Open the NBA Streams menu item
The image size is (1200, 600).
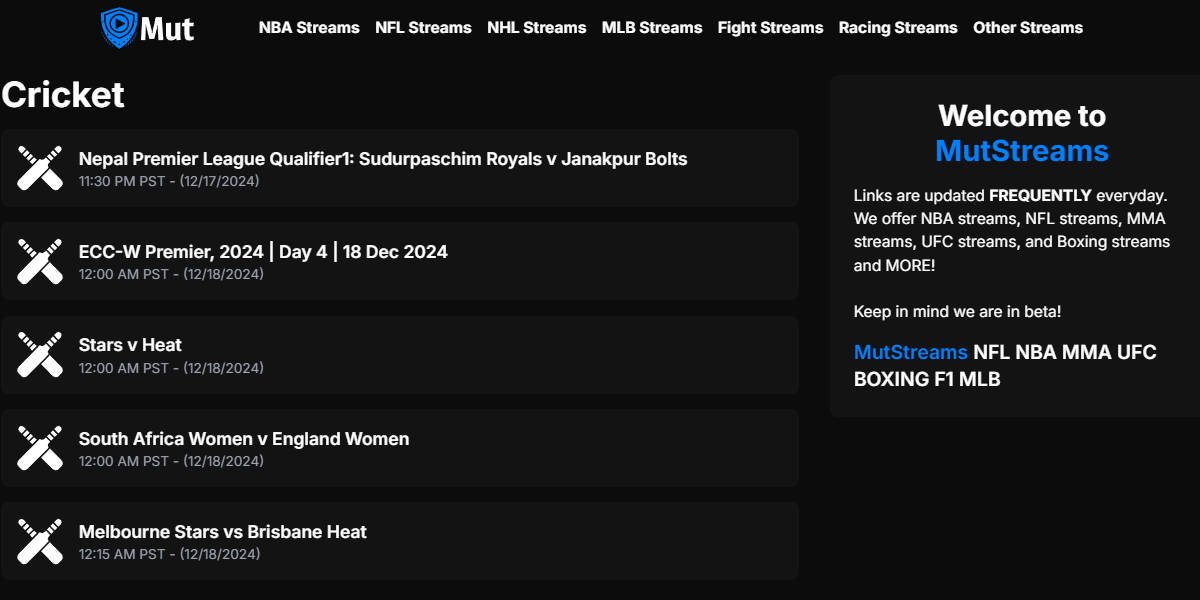click(309, 28)
